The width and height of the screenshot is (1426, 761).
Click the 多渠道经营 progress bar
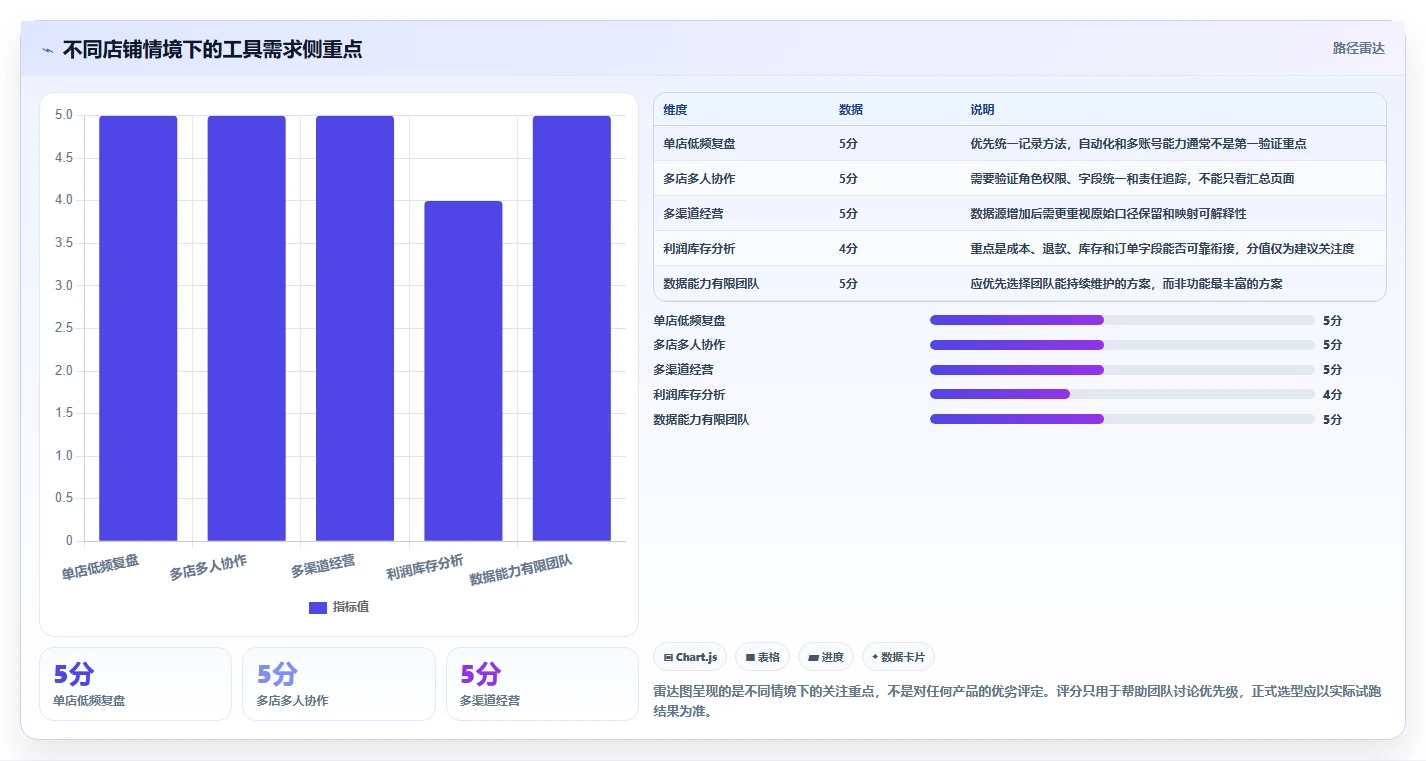click(x=1122, y=370)
